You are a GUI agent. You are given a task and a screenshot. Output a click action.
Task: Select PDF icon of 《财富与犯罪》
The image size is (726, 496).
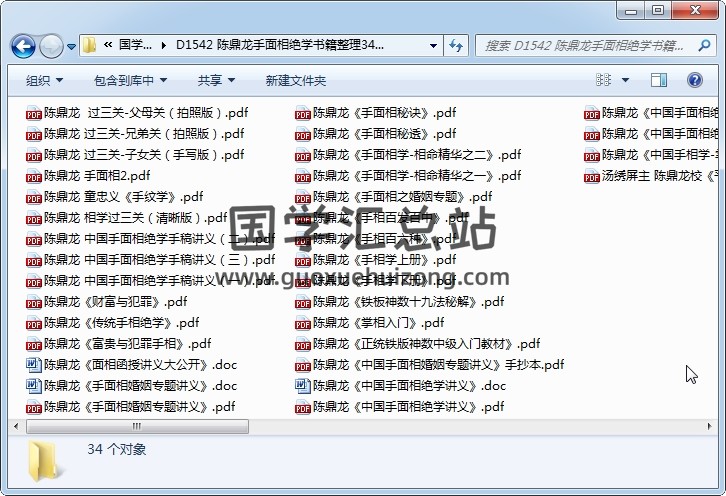point(34,302)
